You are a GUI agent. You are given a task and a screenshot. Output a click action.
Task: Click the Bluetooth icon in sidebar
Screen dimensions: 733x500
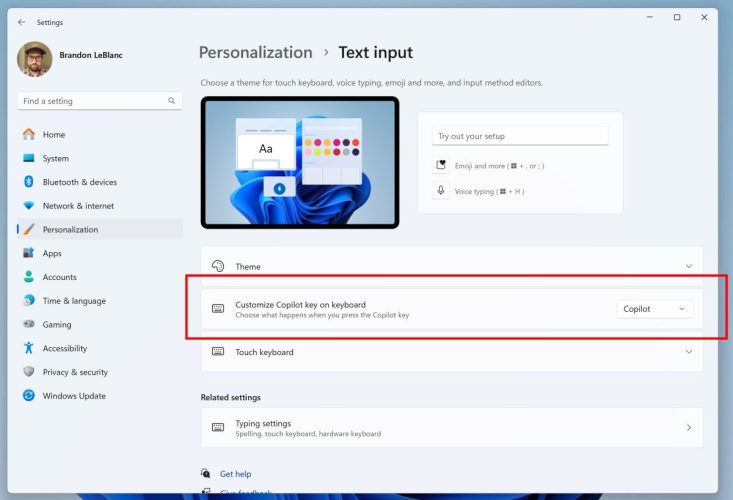coord(29,182)
